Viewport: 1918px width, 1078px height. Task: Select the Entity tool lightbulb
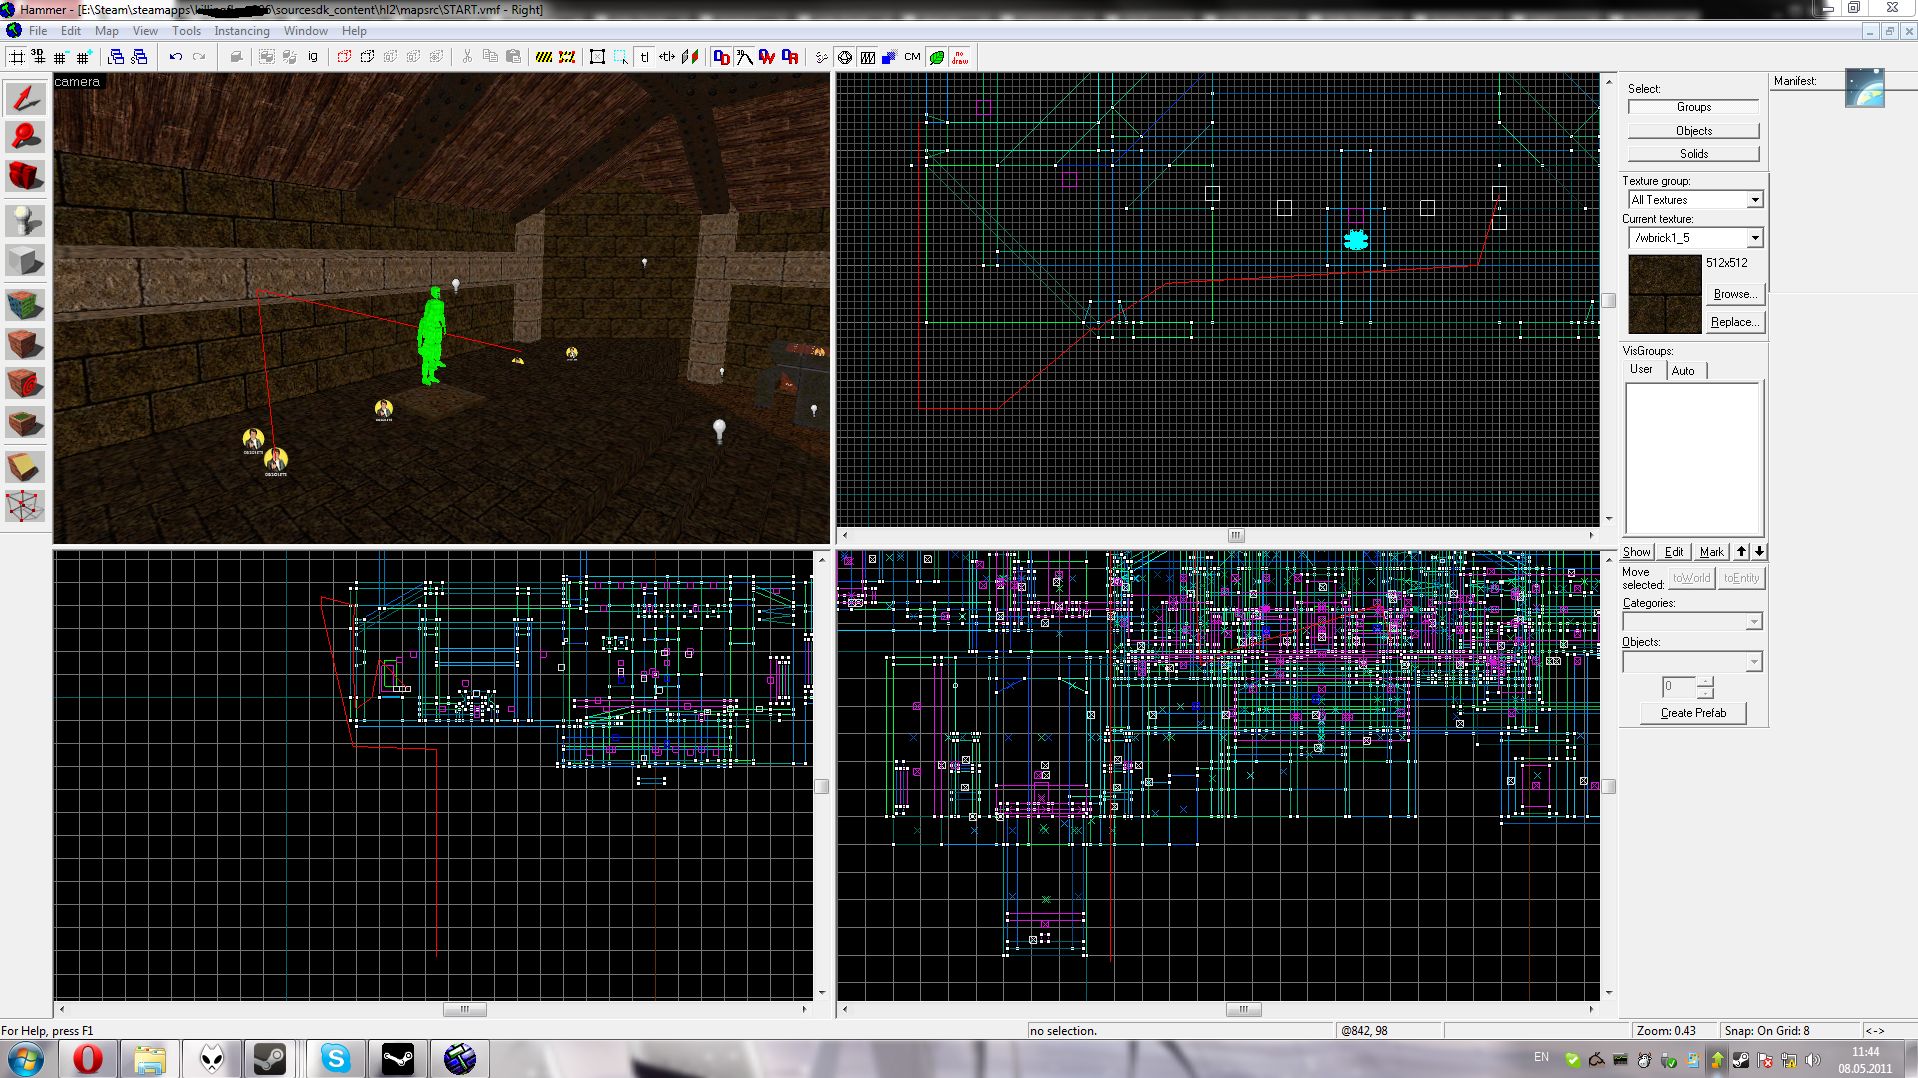pos(25,220)
